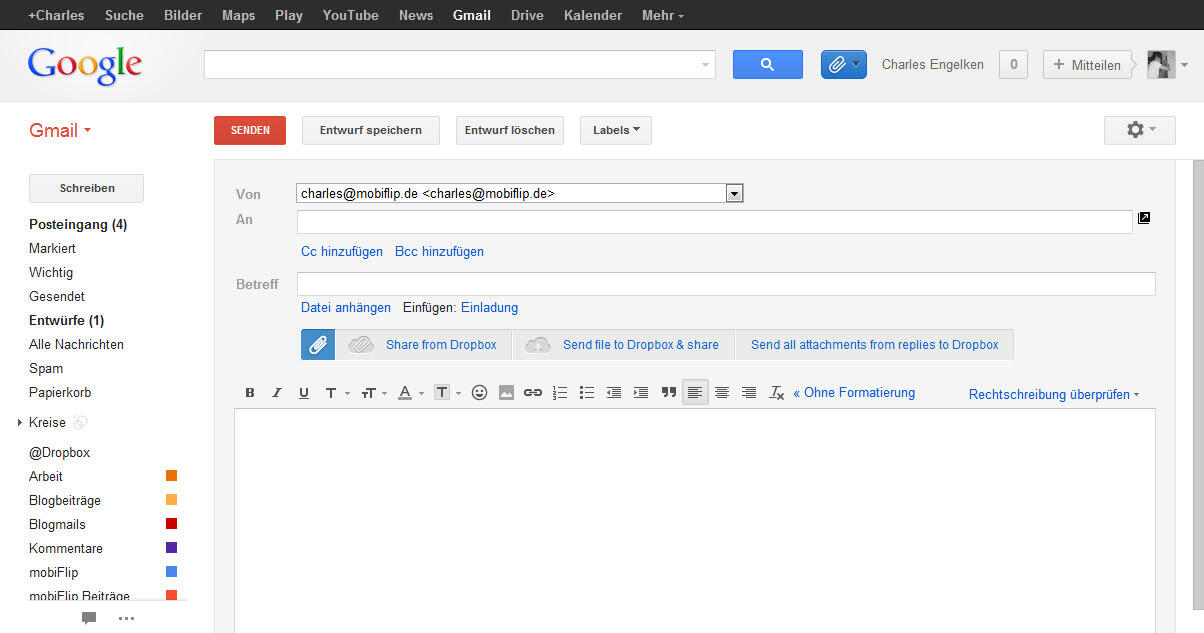
Task: Click the Mitteilen share button
Action: pyautogui.click(x=1088, y=64)
